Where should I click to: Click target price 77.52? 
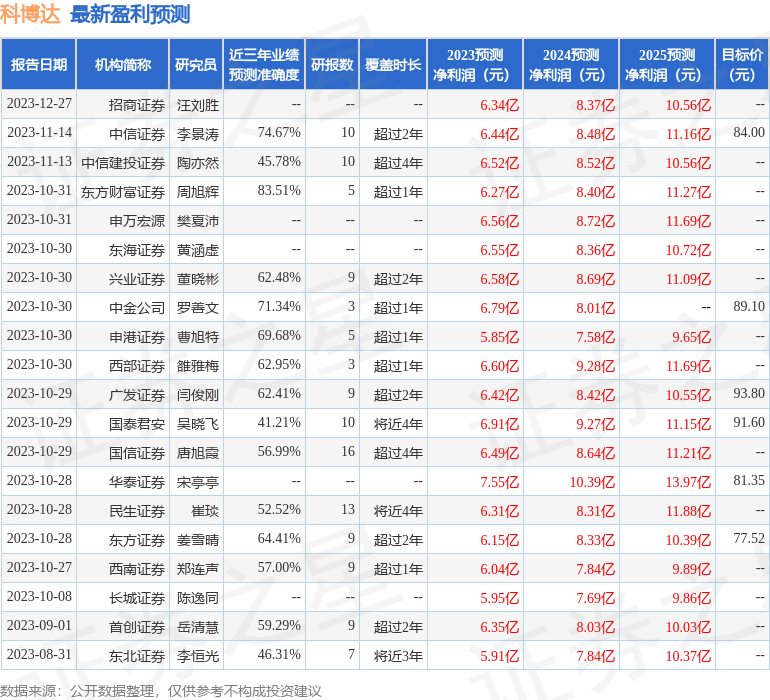coord(749,538)
